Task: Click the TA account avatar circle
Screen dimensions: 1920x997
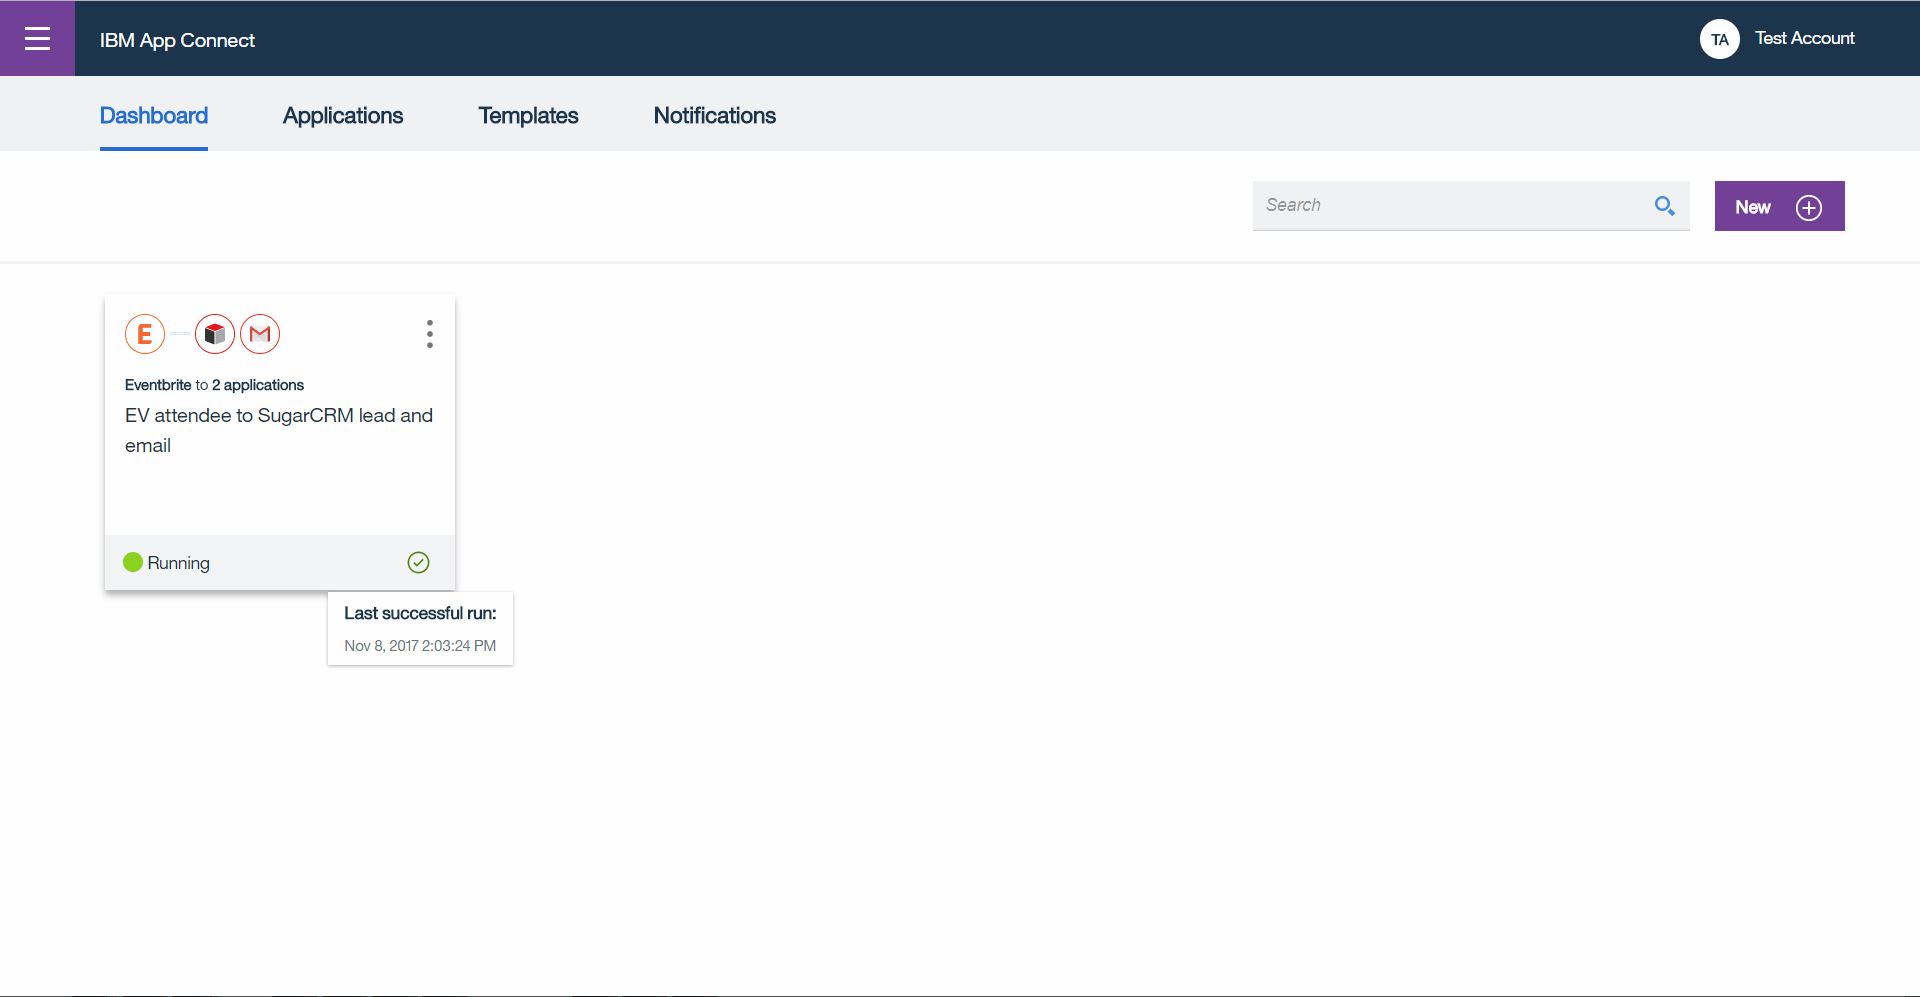Action: [1720, 38]
